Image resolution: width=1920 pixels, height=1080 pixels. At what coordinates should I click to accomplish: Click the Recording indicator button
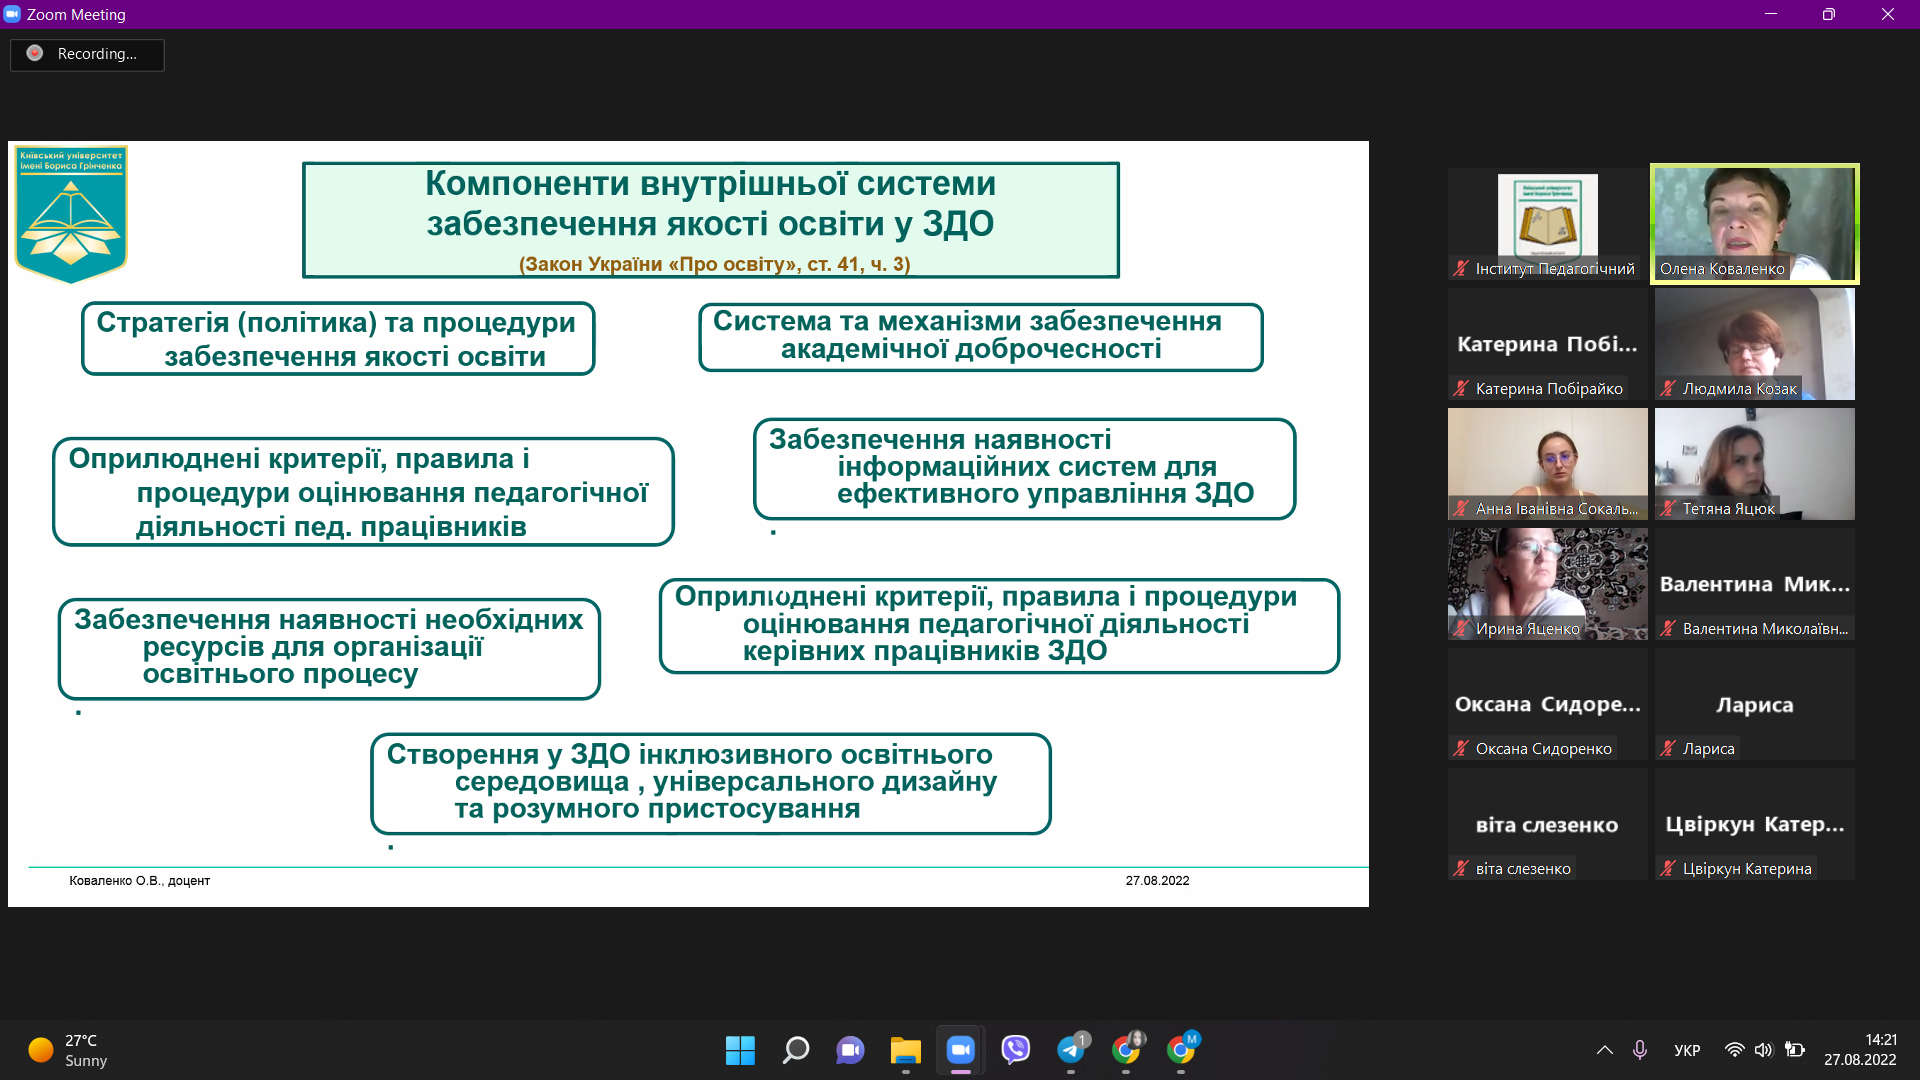[x=87, y=54]
